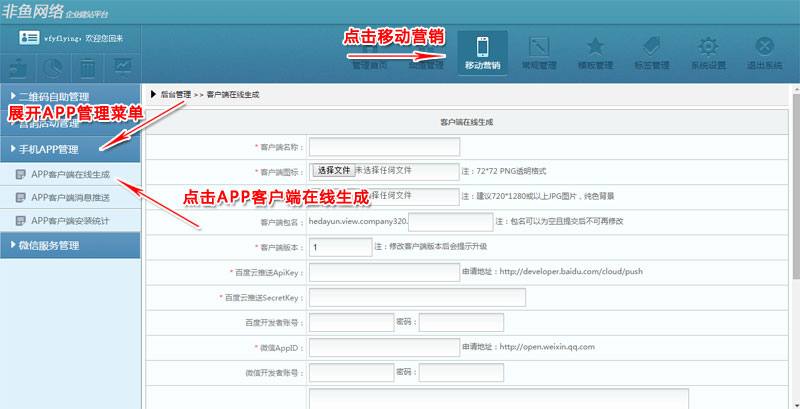Click 选择文件 button for 客户端图标
This screenshot has height=409, width=800.
pyautogui.click(x=334, y=171)
